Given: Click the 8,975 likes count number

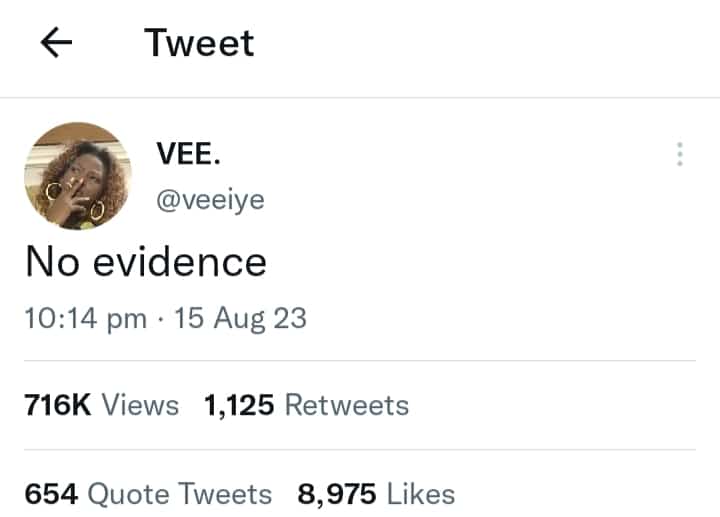Looking at the screenshot, I should 336,493.
